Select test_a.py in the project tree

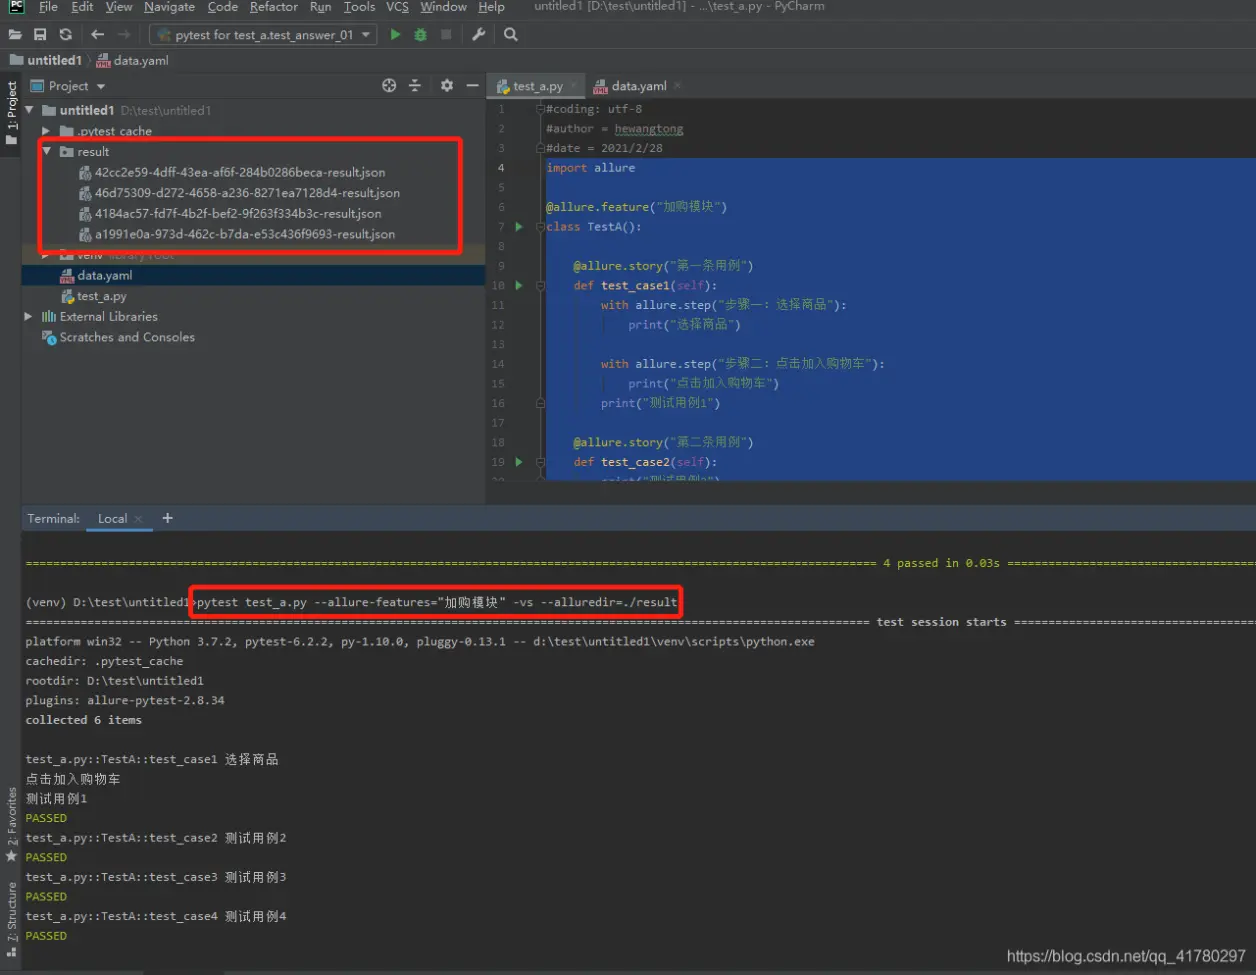102,296
